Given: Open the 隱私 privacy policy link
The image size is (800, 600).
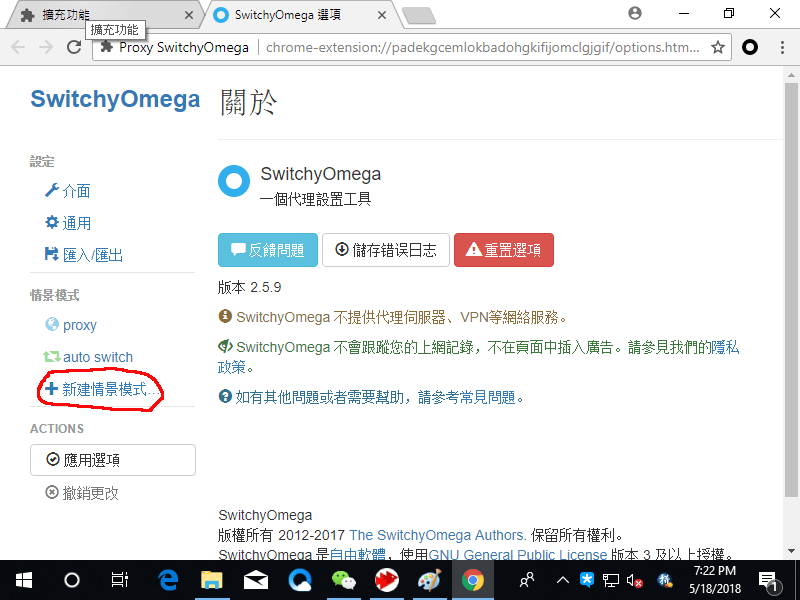Looking at the screenshot, I should [x=725, y=347].
